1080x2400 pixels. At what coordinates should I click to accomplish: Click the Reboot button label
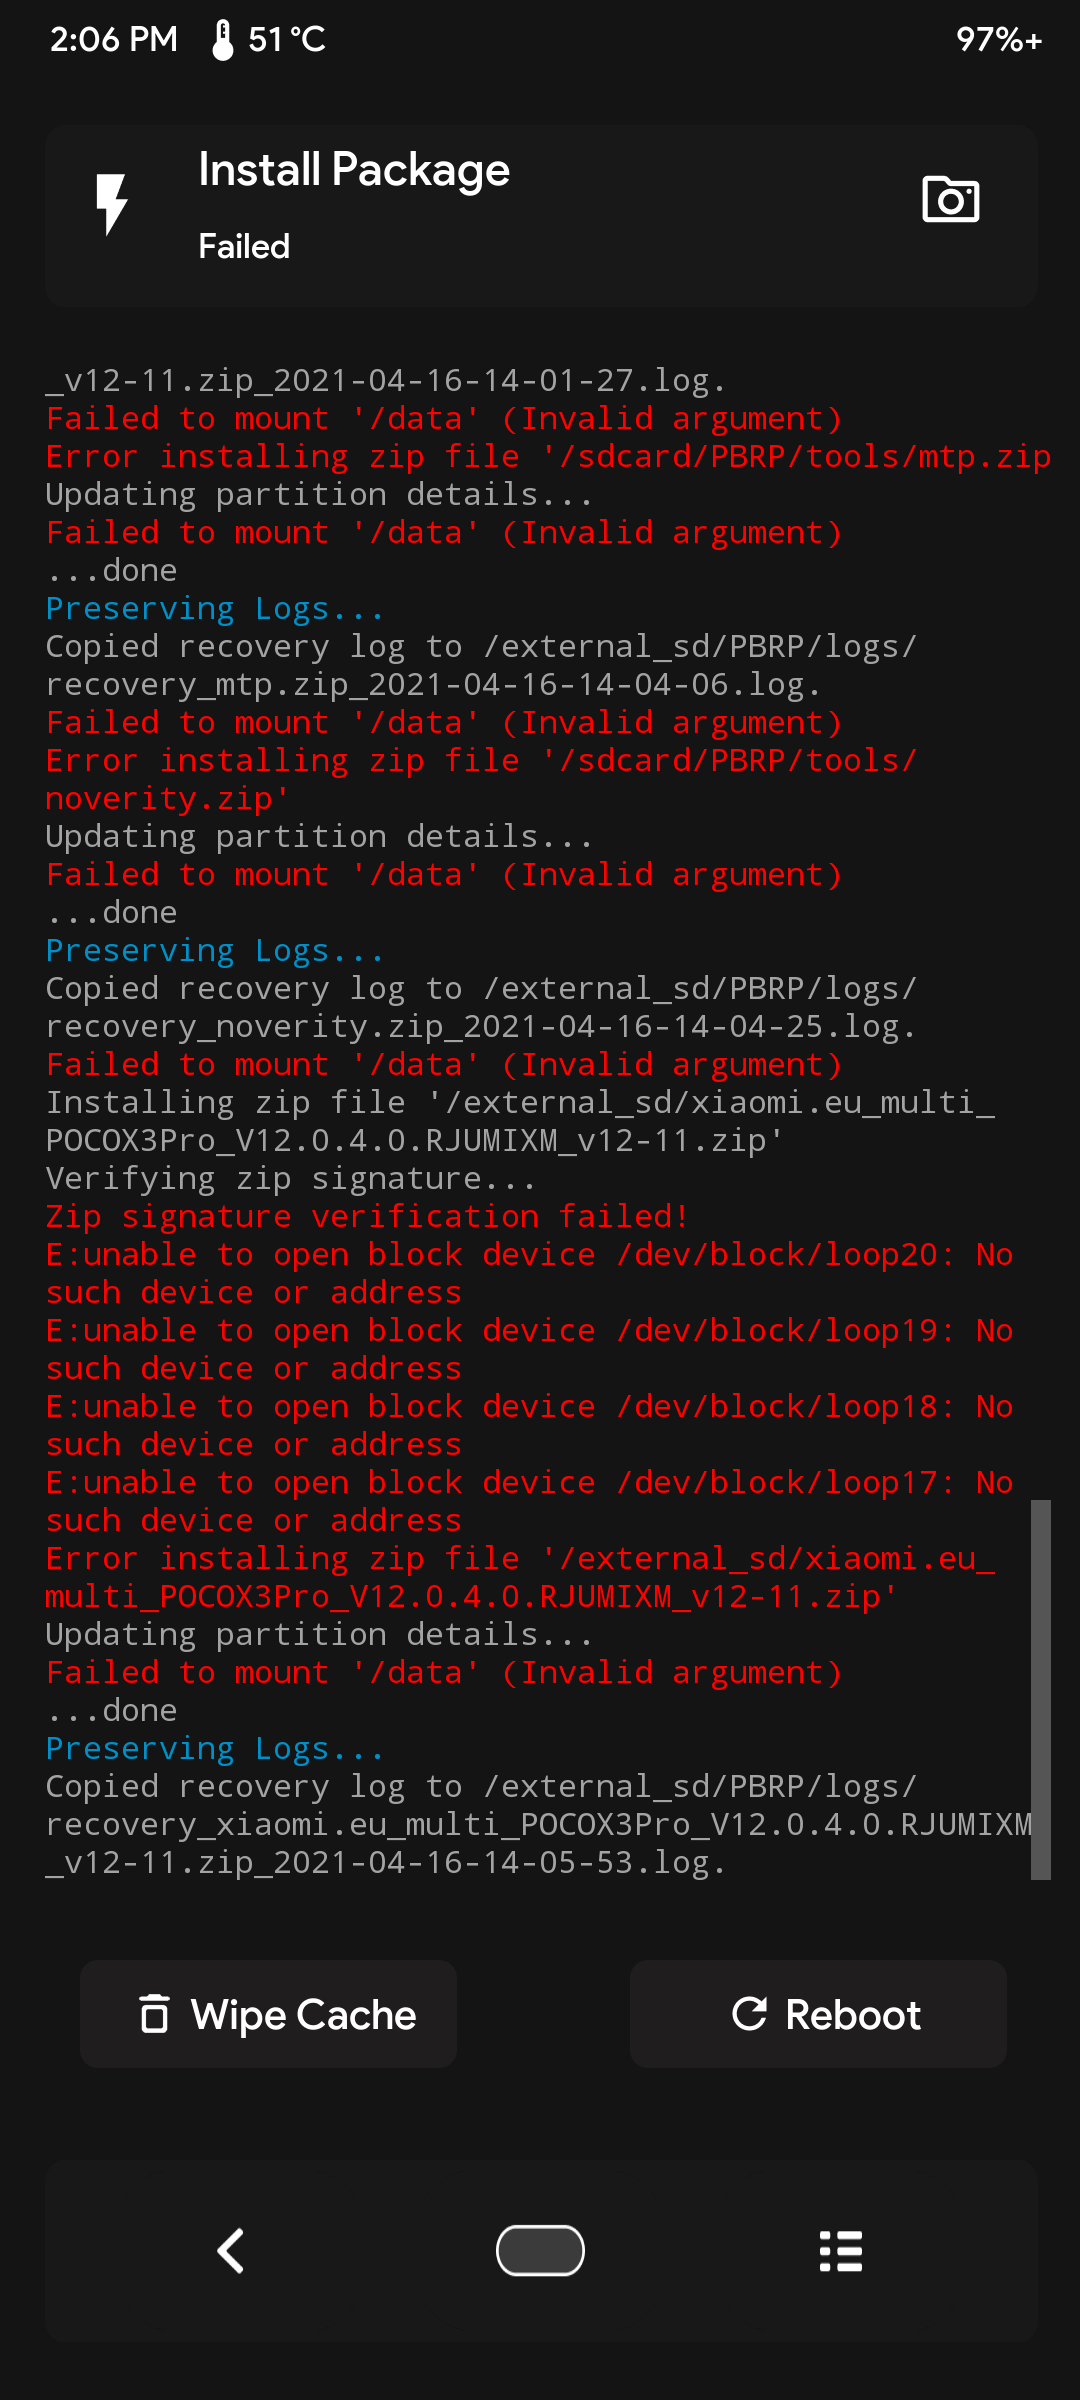[853, 2015]
